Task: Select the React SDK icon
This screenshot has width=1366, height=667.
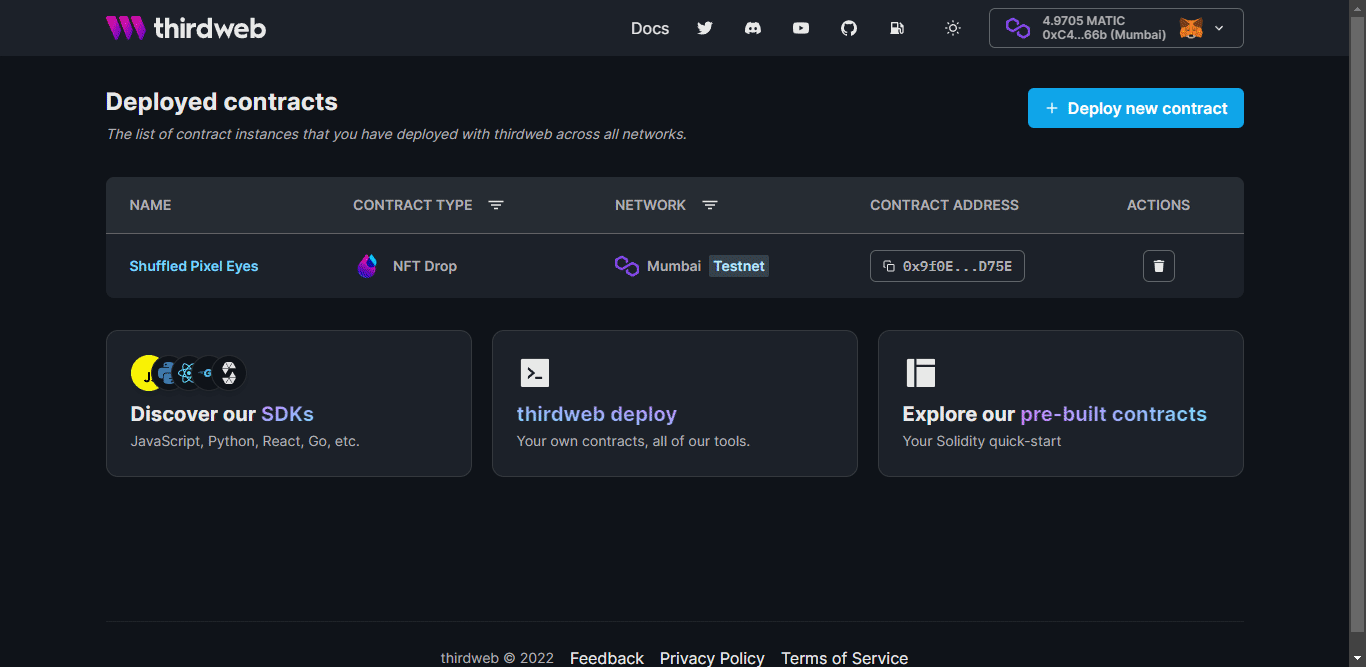Action: coord(186,372)
